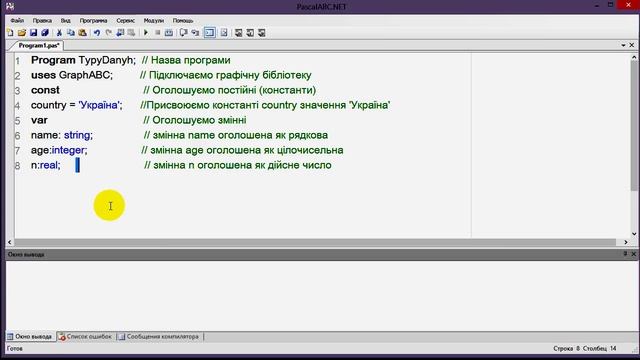Switch to the Сообщения компилятора tab
The image size is (640, 360).
(158, 337)
